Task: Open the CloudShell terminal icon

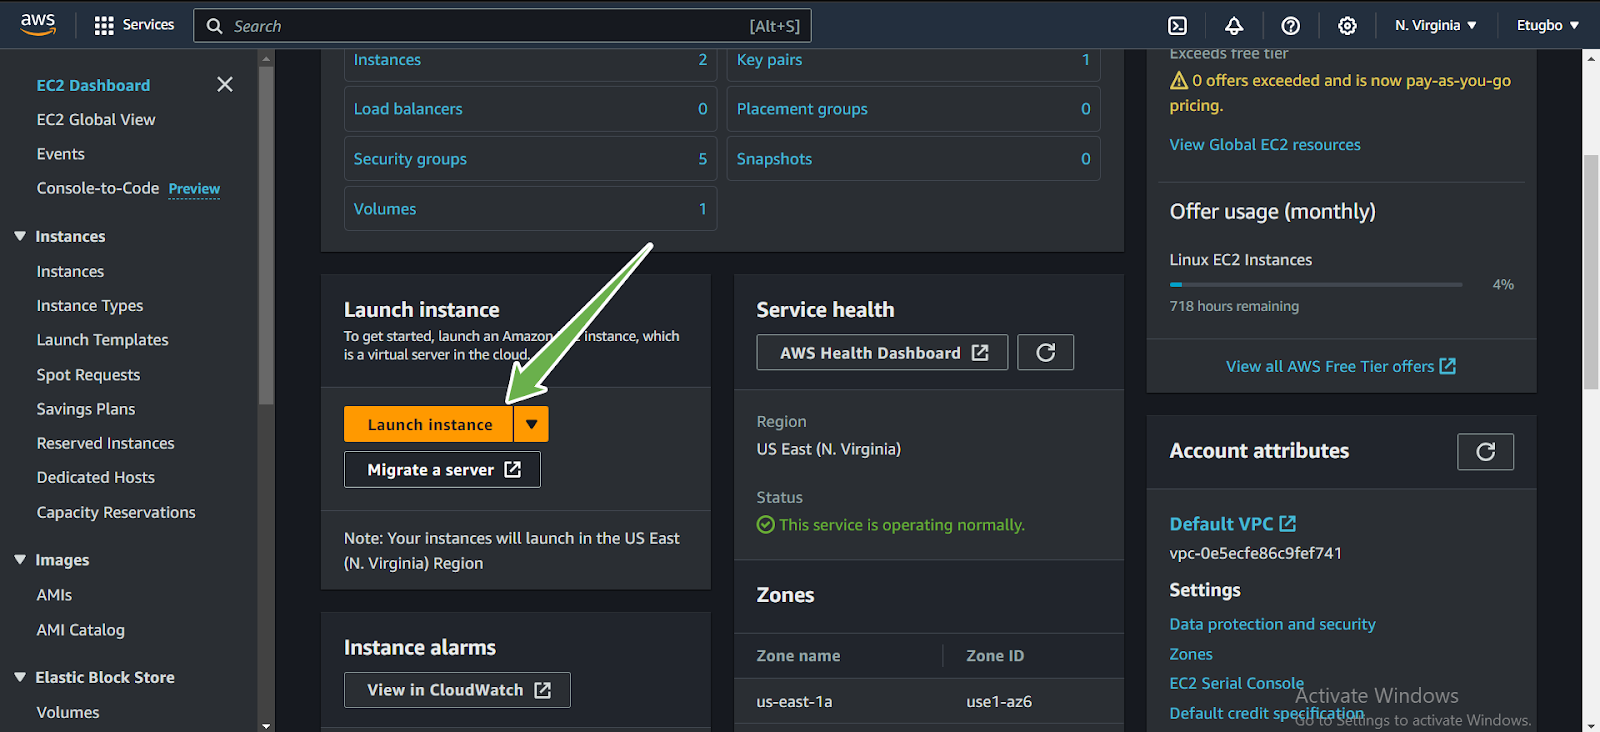Action: 1178,26
